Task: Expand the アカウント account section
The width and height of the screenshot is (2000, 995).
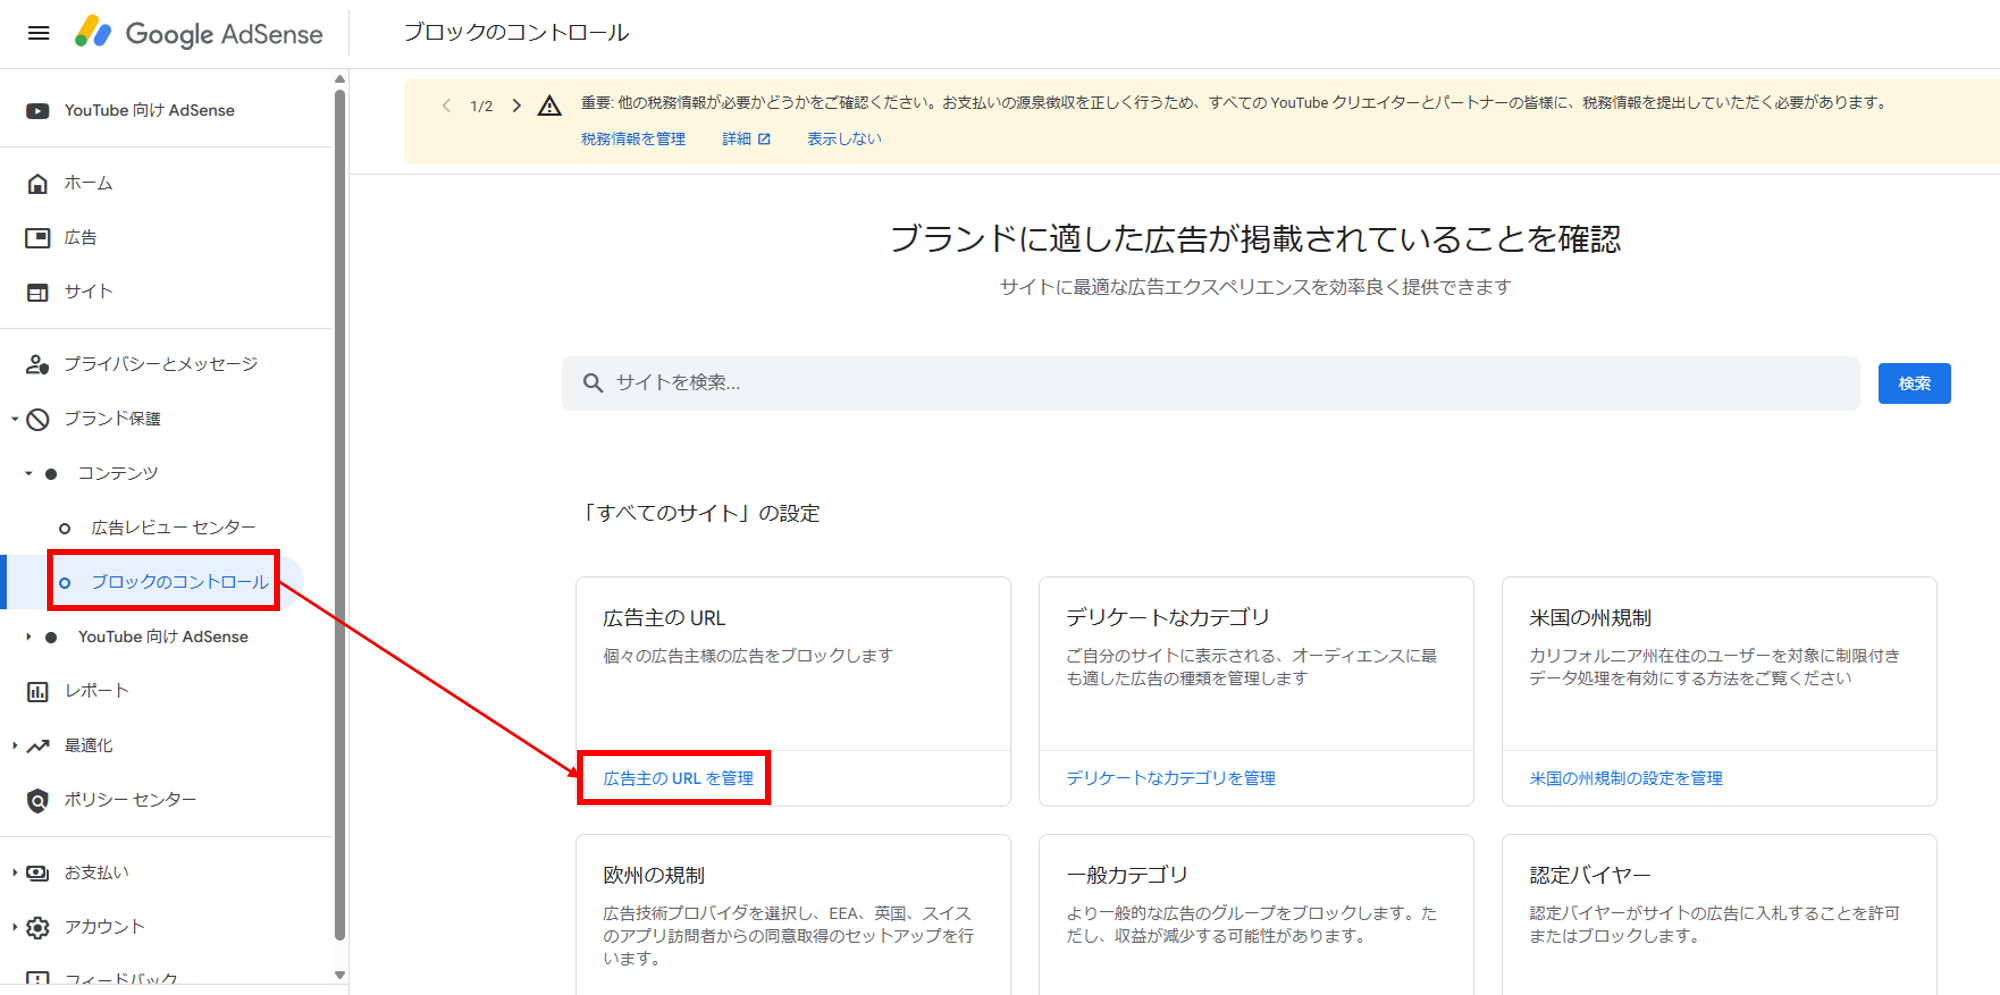Action: (x=15, y=927)
